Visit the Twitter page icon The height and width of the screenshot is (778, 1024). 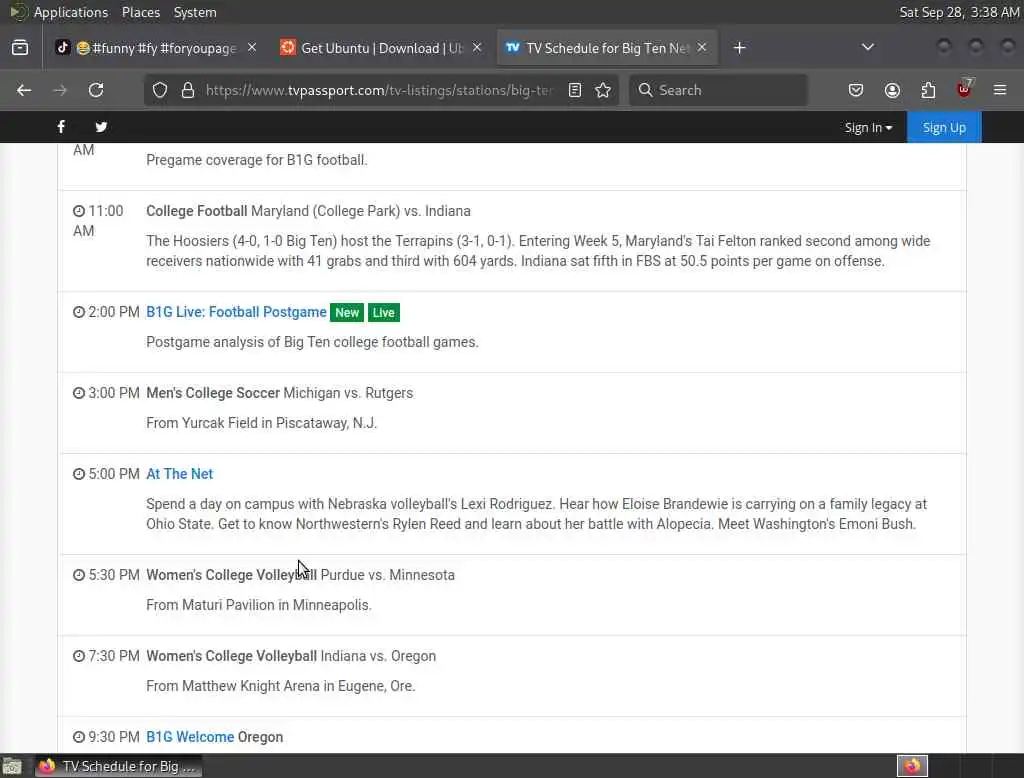pyautogui.click(x=101, y=127)
